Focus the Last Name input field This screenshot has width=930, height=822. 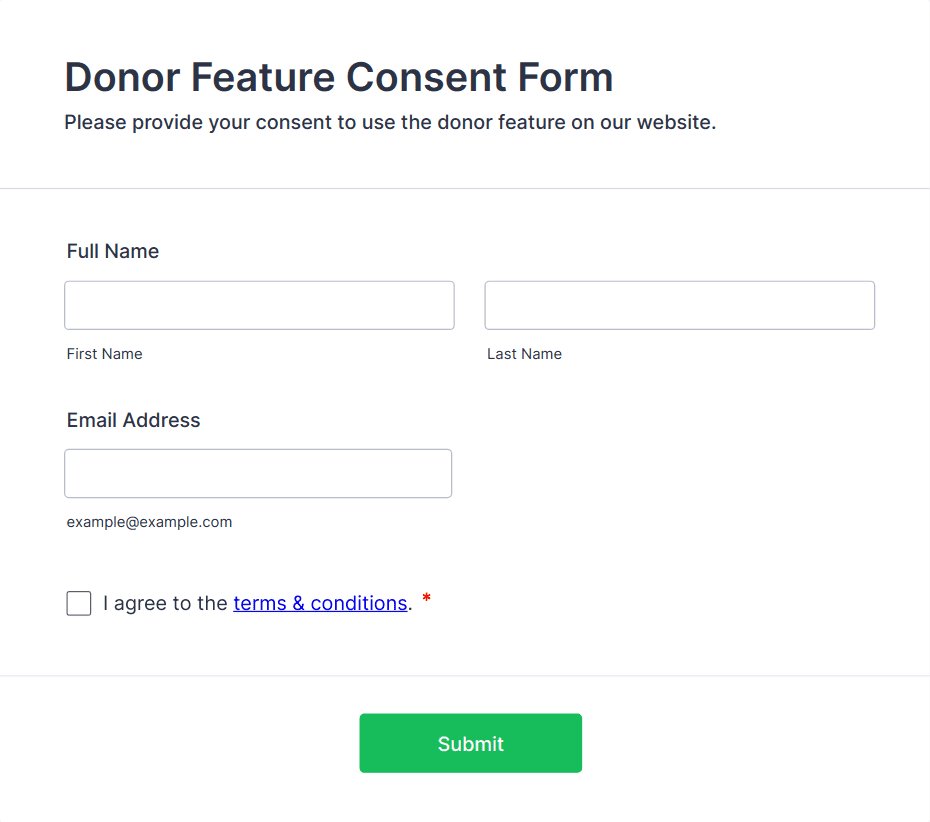pos(679,305)
